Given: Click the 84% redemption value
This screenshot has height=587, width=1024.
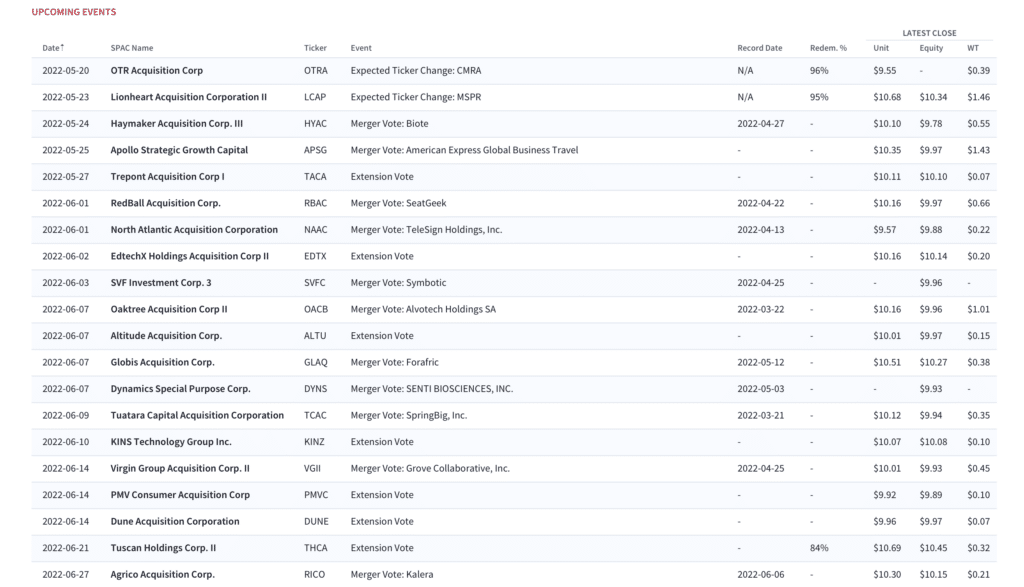Looking at the screenshot, I should pyautogui.click(x=819, y=548).
